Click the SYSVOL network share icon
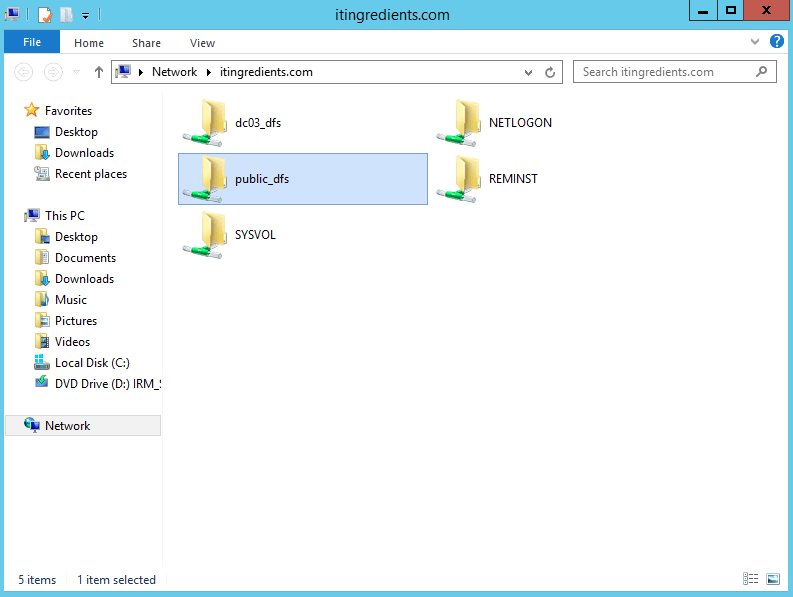 point(207,235)
